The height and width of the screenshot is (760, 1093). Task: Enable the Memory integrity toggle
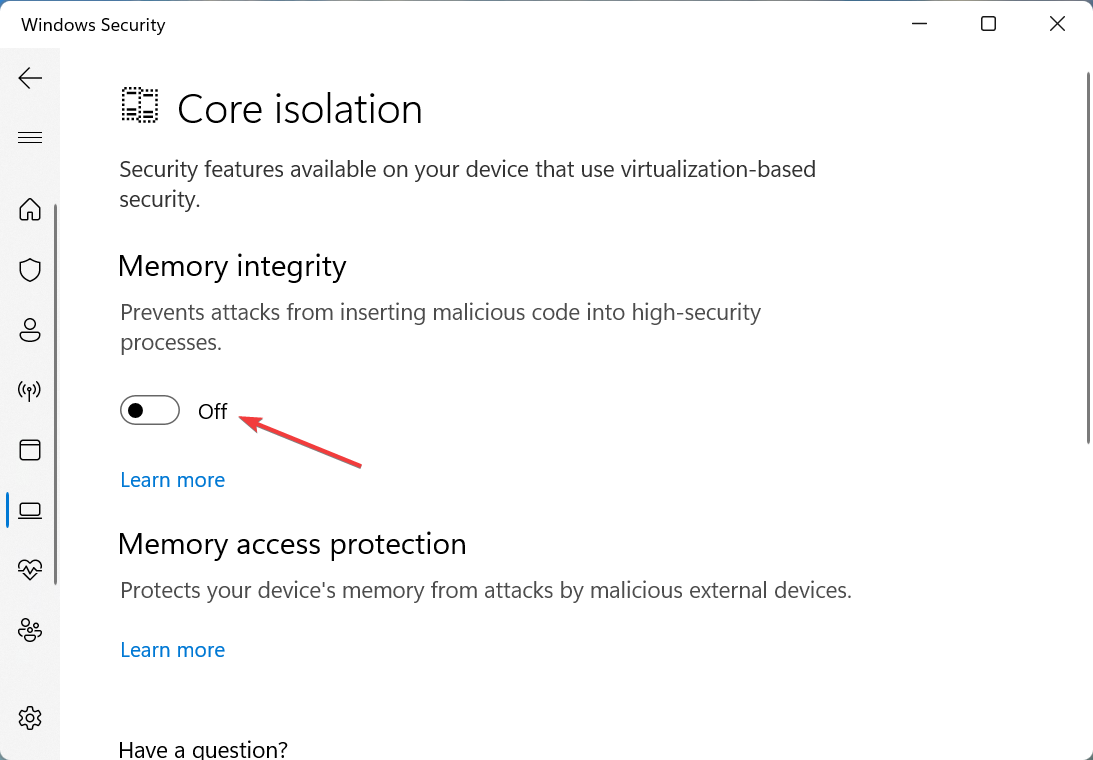point(149,410)
